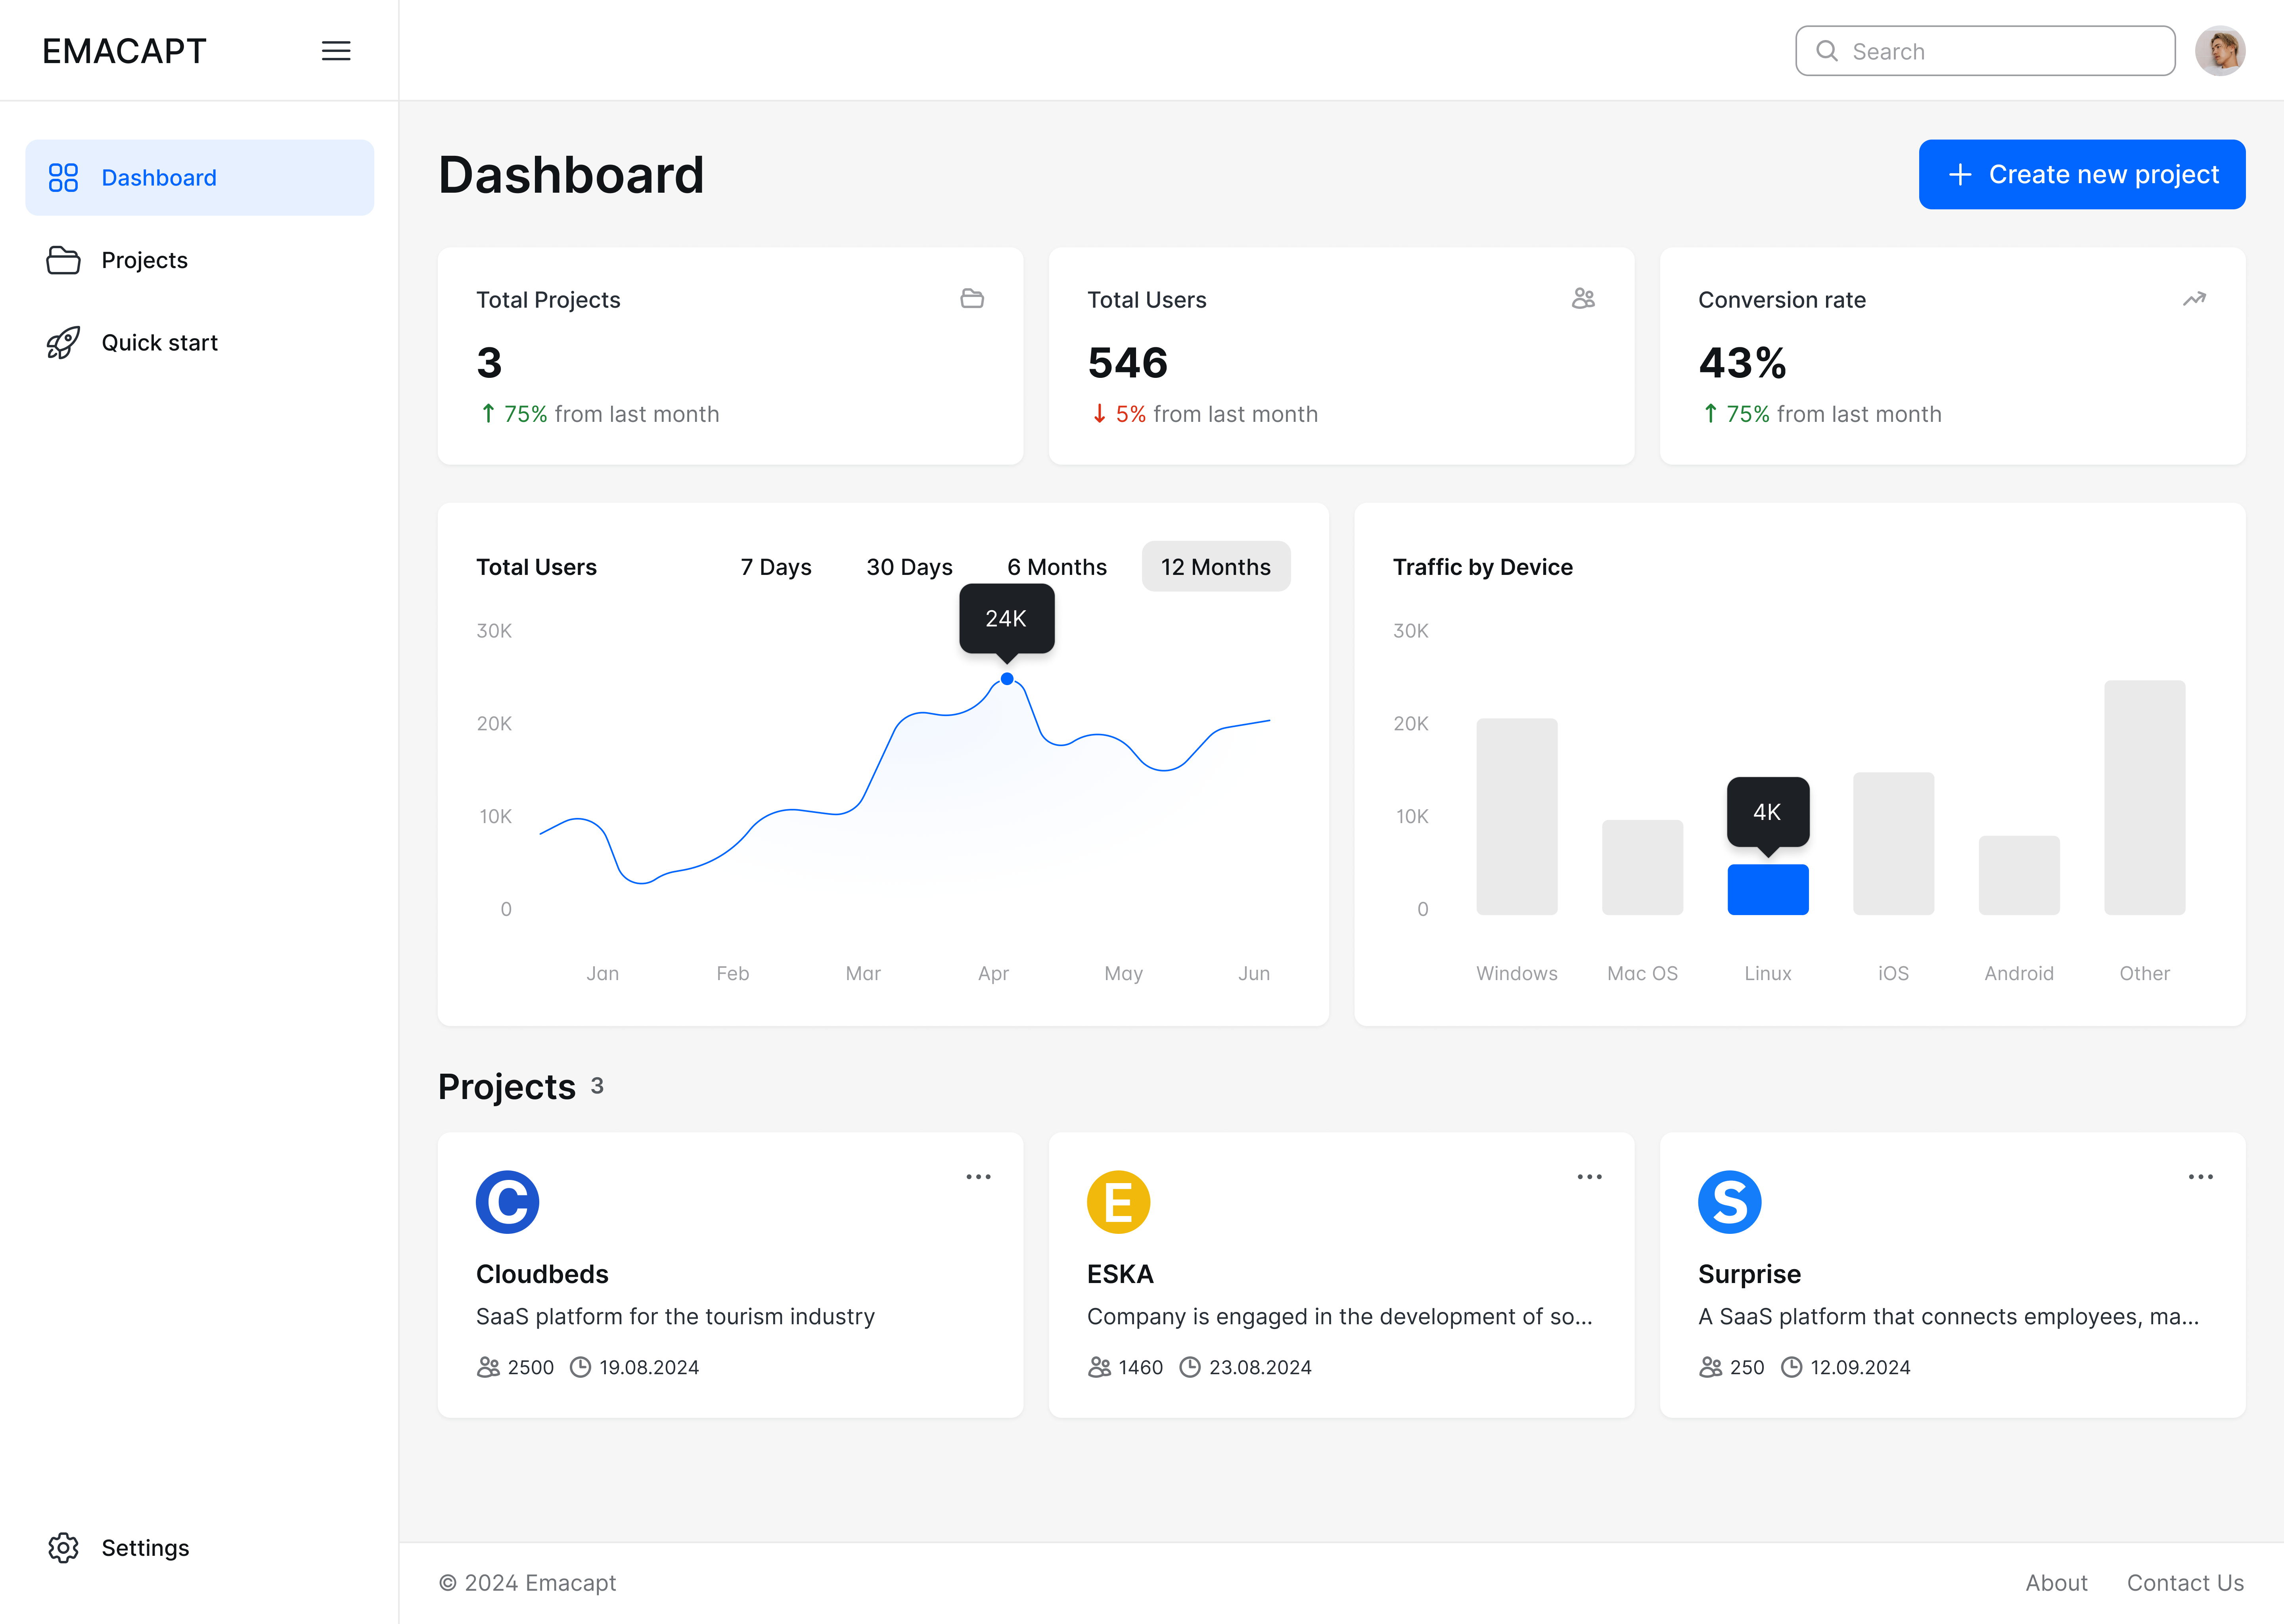Click into the Search input field
Image resolution: width=2284 pixels, height=1624 pixels.
coord(1985,51)
